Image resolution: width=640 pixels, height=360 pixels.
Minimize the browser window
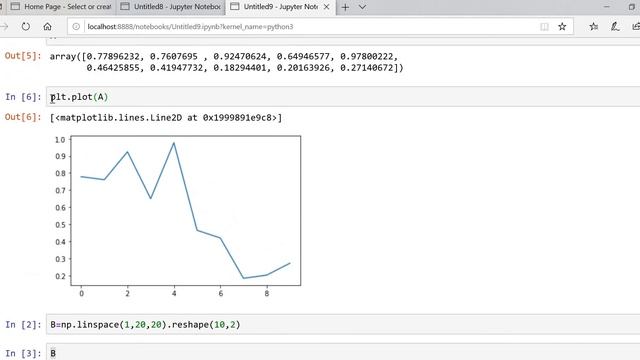pos(607,7)
